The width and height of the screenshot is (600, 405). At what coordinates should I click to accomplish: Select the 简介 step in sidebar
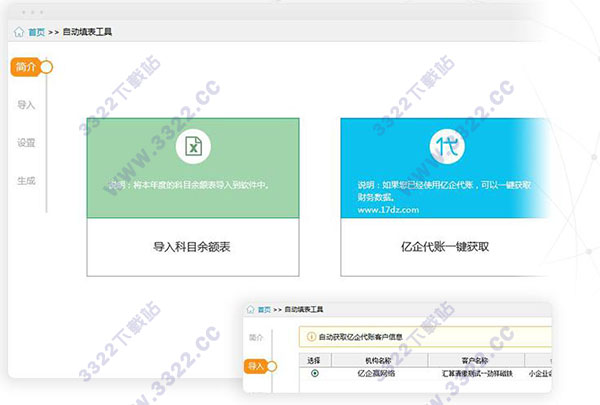[26, 67]
